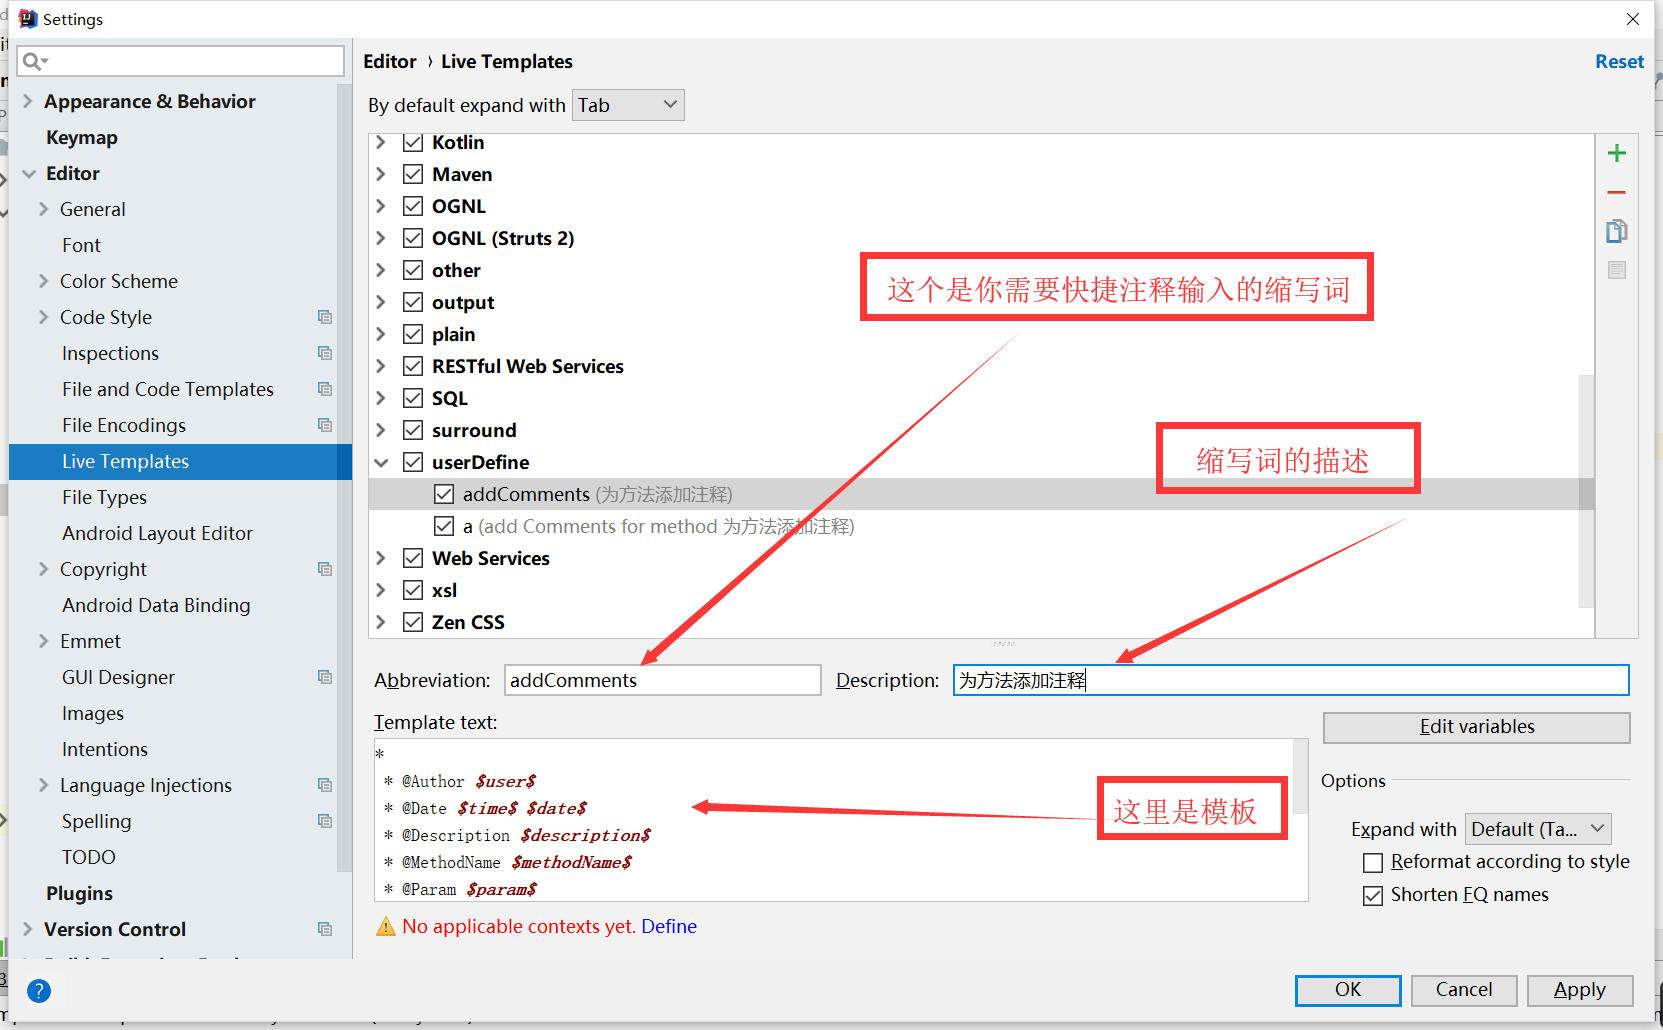Add a new live template with plus icon
1663x1030 pixels.
pos(1616,153)
